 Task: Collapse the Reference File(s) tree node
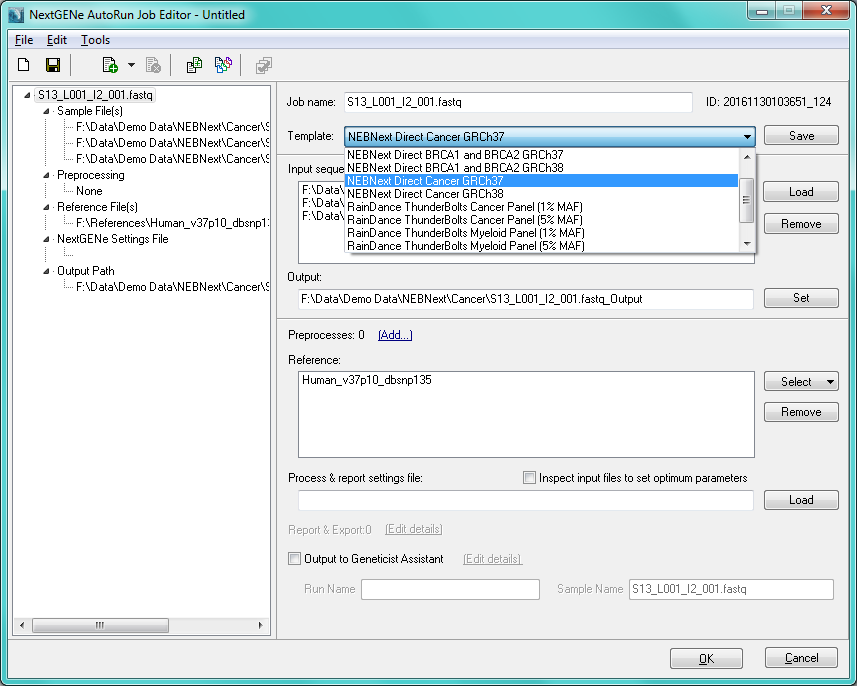[46, 207]
